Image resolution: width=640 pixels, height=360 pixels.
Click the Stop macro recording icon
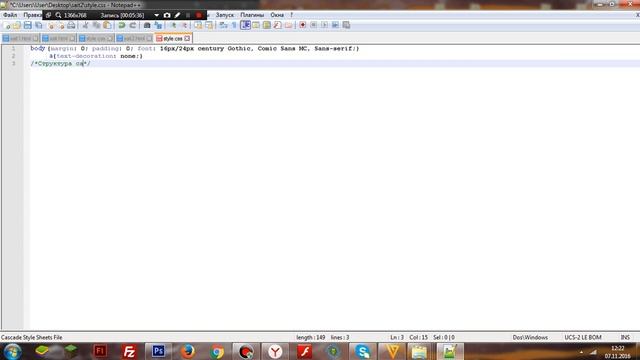313,25
